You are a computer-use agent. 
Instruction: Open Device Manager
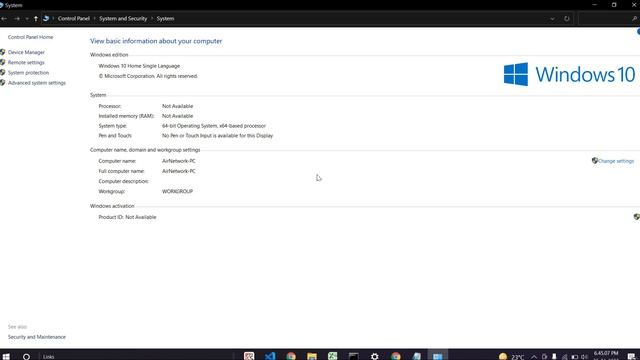pos(27,52)
